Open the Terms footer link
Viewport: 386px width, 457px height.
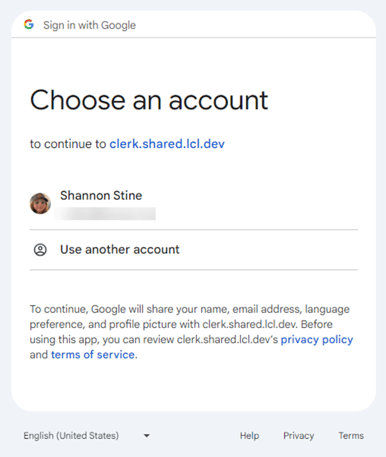tap(351, 436)
